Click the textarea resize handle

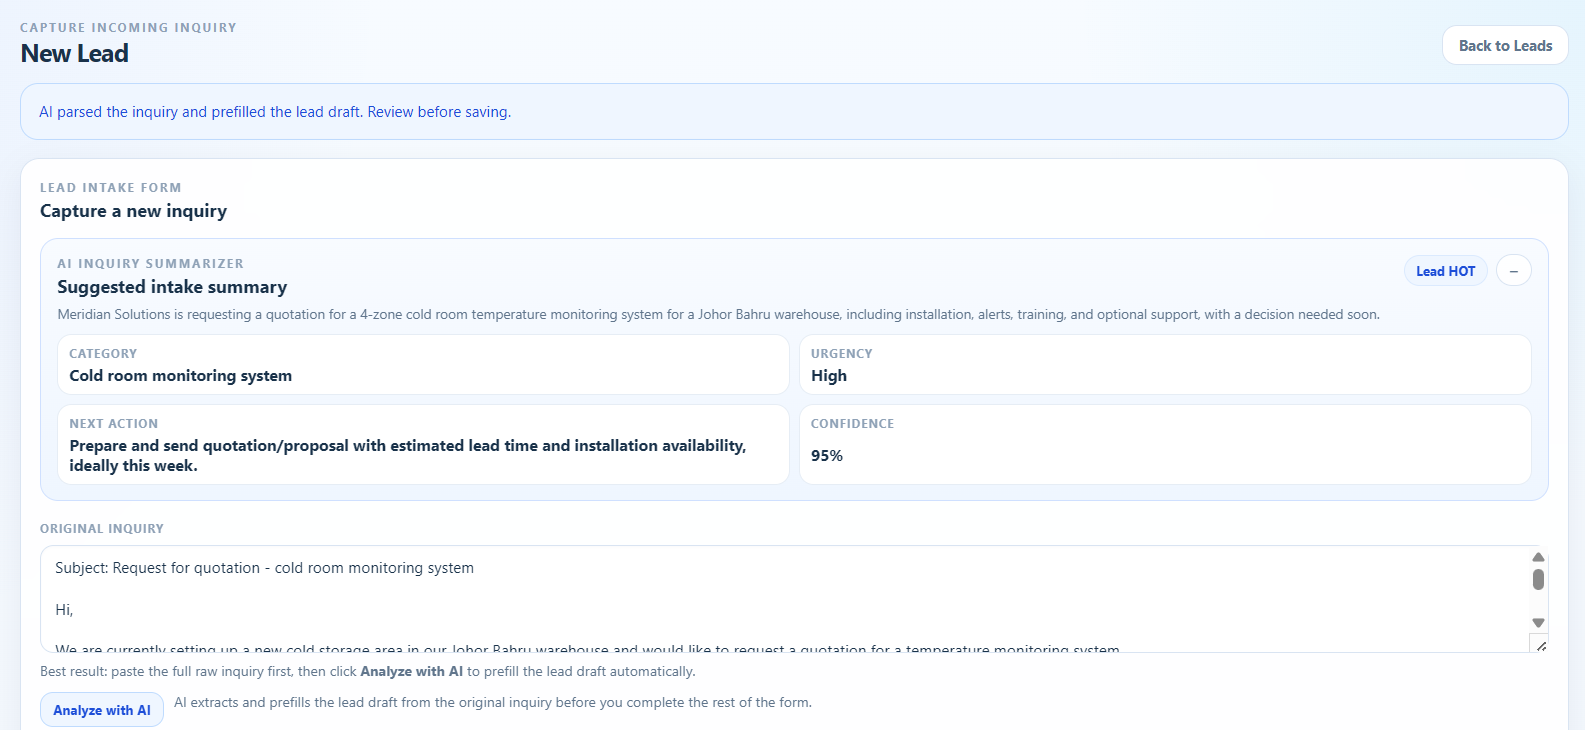point(1540,646)
